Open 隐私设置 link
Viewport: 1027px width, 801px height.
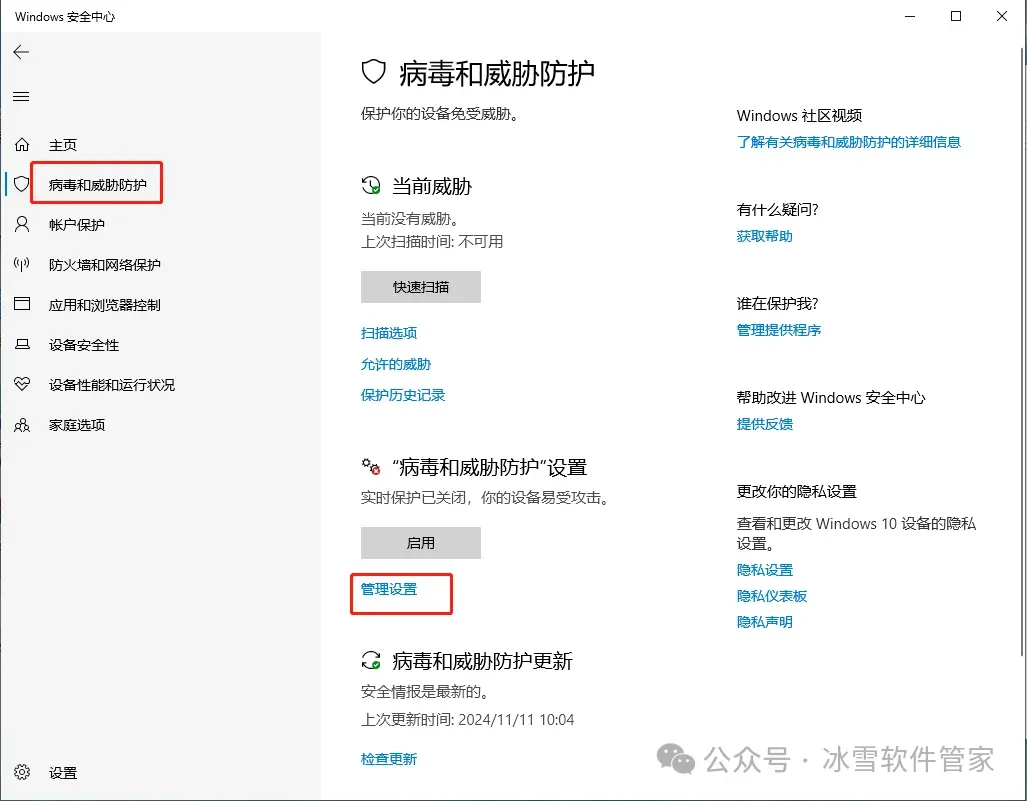pyautogui.click(x=764, y=570)
